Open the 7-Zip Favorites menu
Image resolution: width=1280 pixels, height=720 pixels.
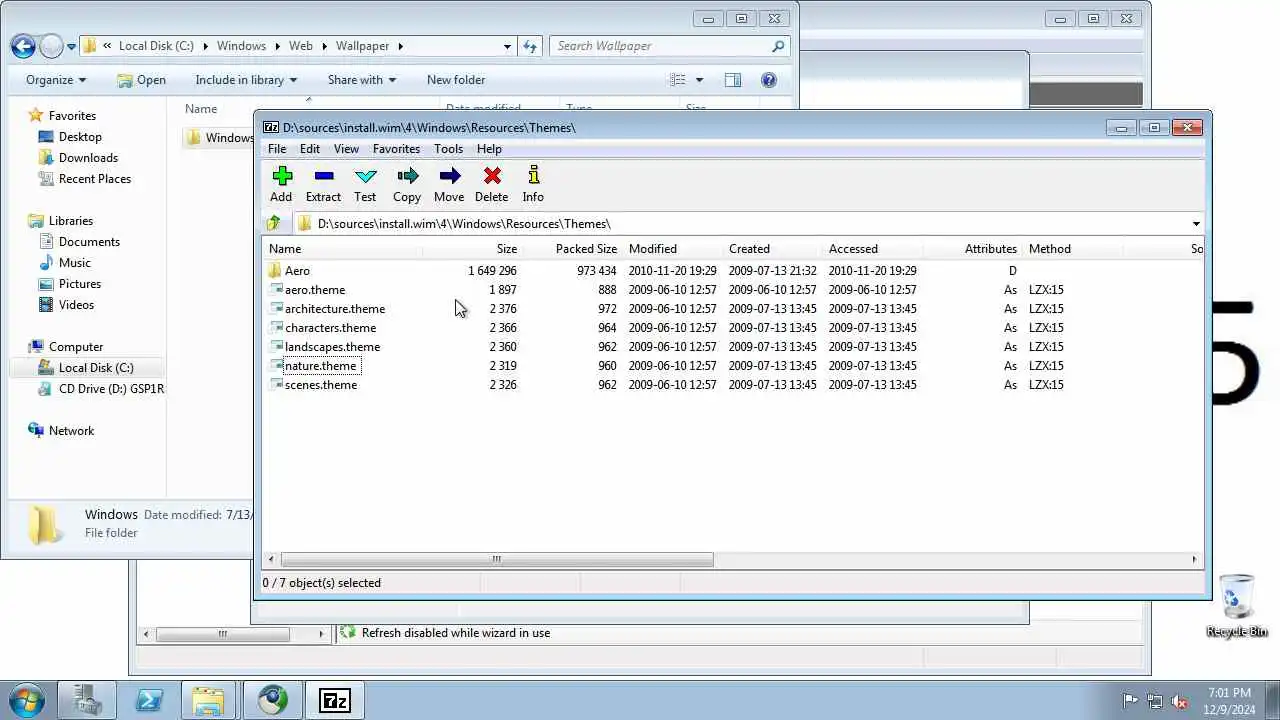(x=396, y=149)
